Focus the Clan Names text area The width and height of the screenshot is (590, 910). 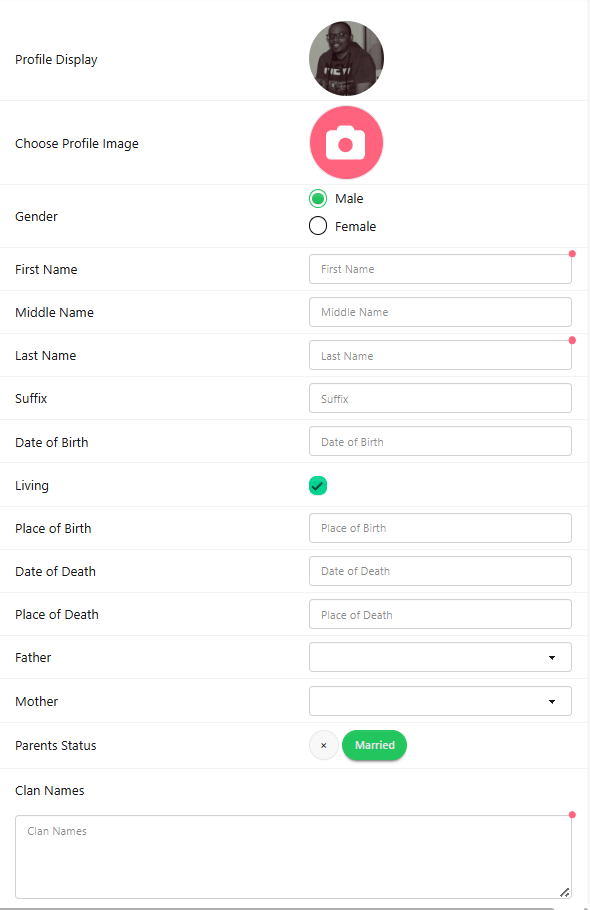[x=294, y=857]
